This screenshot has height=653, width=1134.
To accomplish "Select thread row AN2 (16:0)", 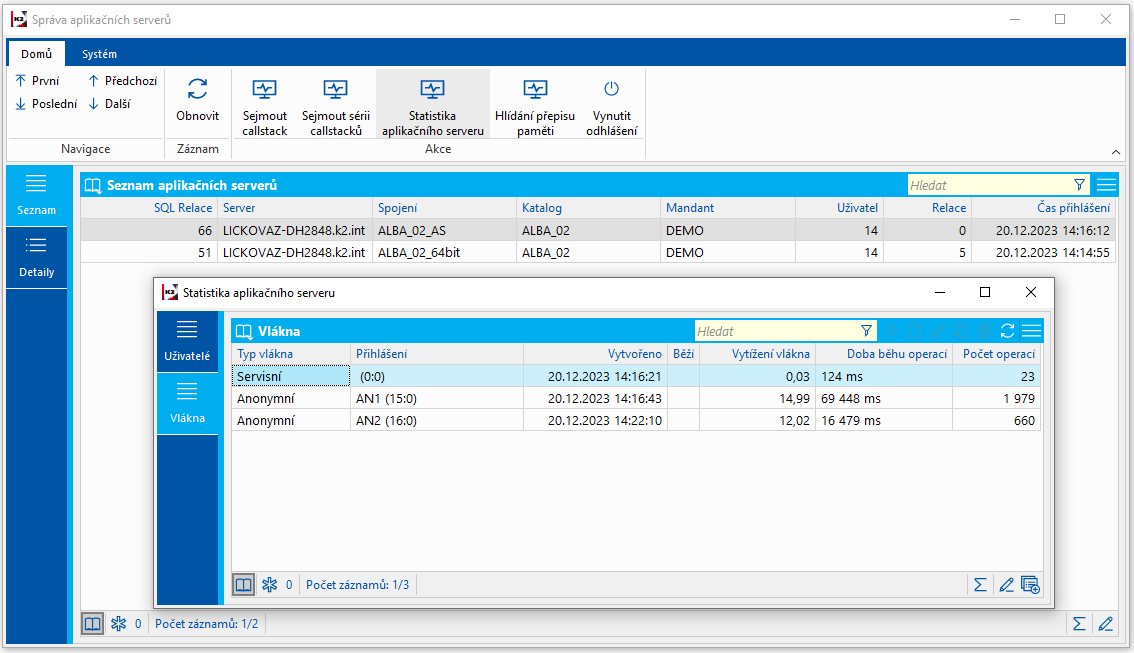I will pyautogui.click(x=636, y=420).
